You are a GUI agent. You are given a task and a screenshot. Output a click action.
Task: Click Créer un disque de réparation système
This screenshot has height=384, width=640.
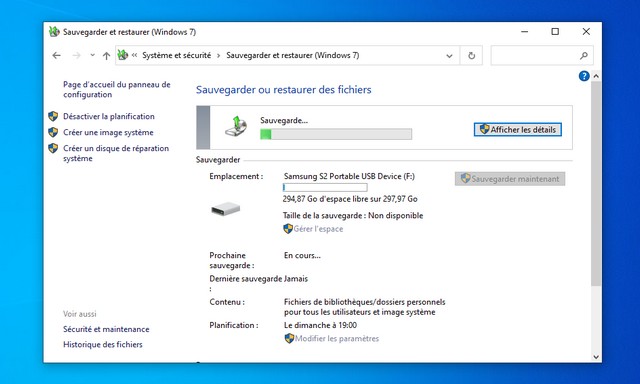point(116,153)
